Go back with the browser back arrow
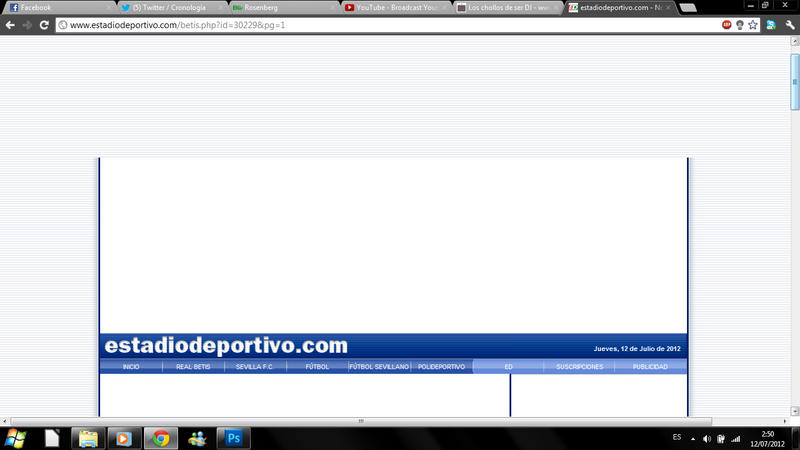The image size is (800, 450). [x=10, y=25]
